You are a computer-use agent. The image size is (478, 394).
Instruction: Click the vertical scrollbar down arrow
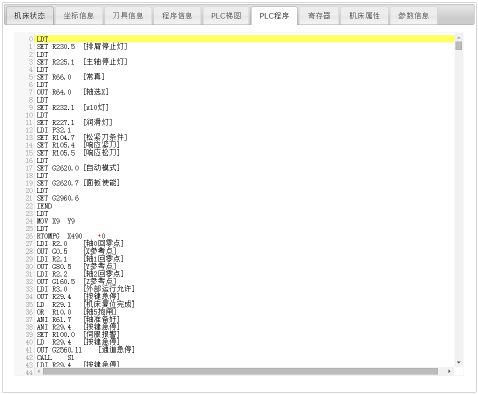coord(459,363)
